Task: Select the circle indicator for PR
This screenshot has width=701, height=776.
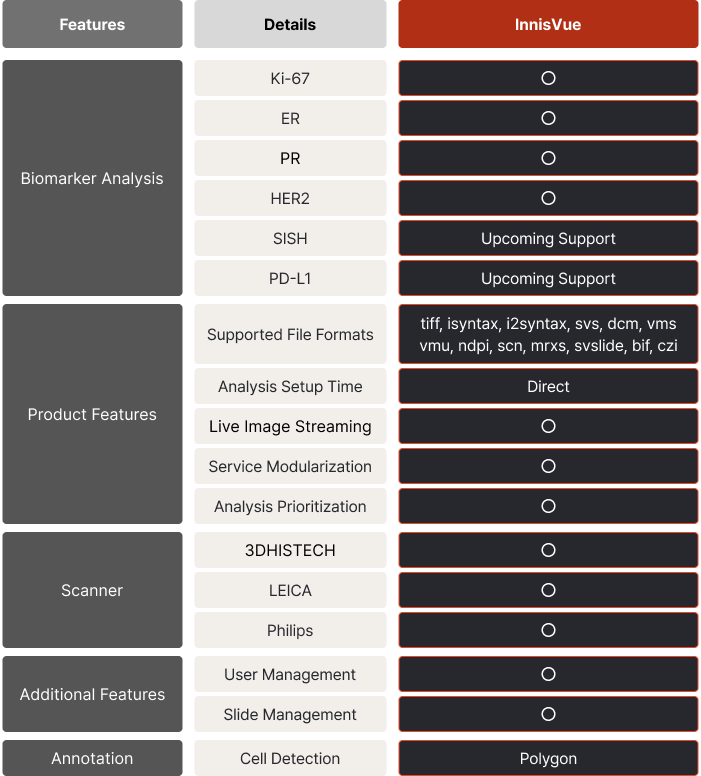Action: (548, 158)
